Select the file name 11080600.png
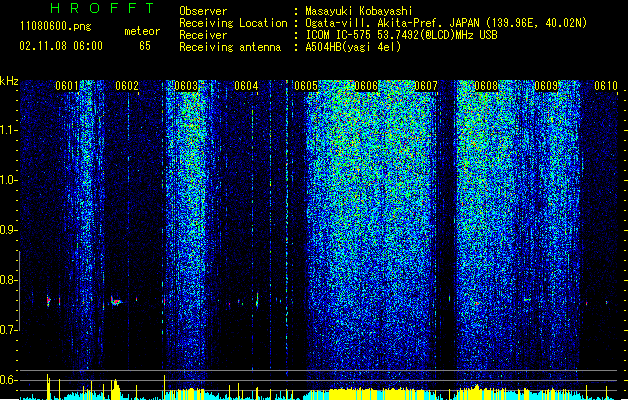This screenshot has width=629, height=400. (x=55, y=26)
